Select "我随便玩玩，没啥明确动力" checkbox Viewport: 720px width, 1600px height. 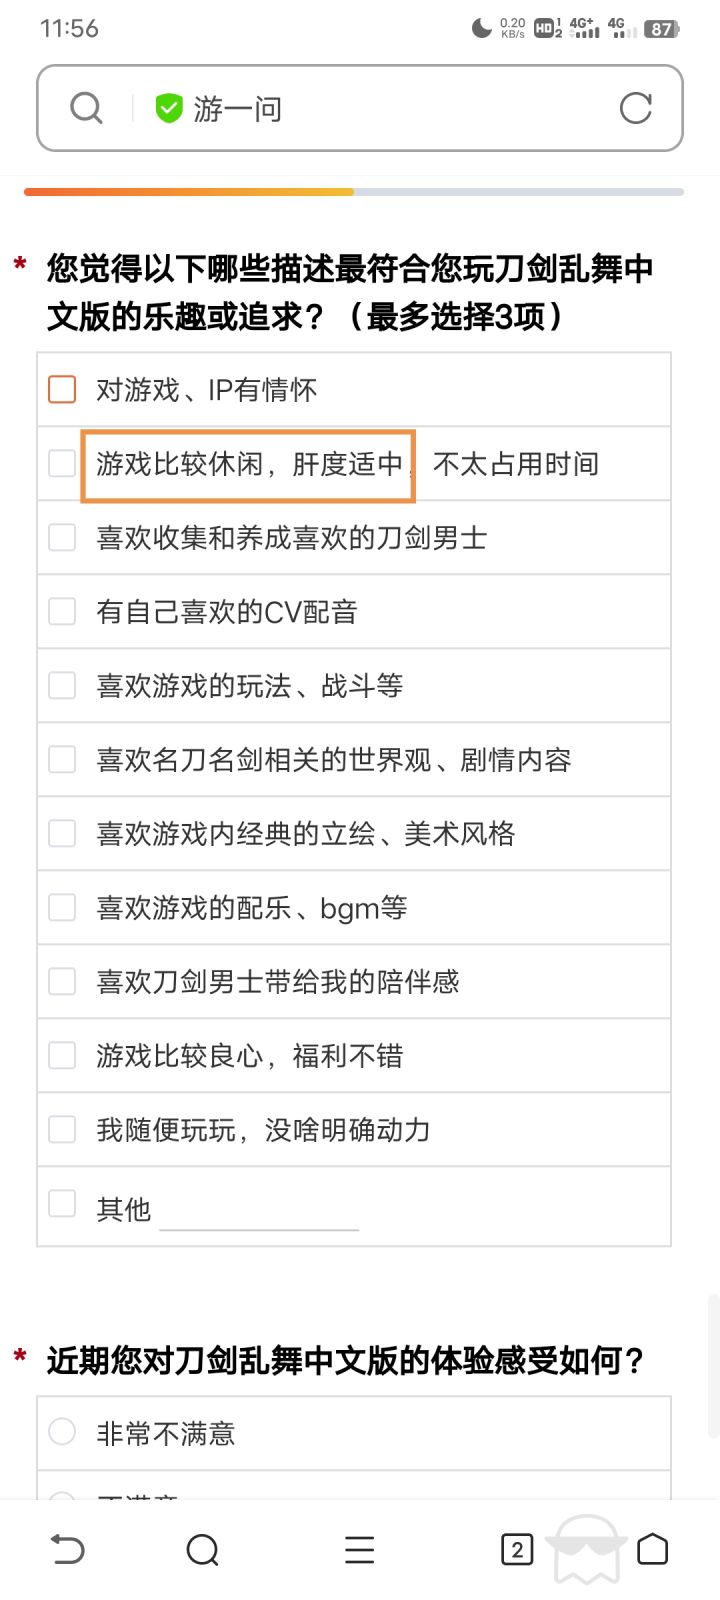coord(62,1129)
